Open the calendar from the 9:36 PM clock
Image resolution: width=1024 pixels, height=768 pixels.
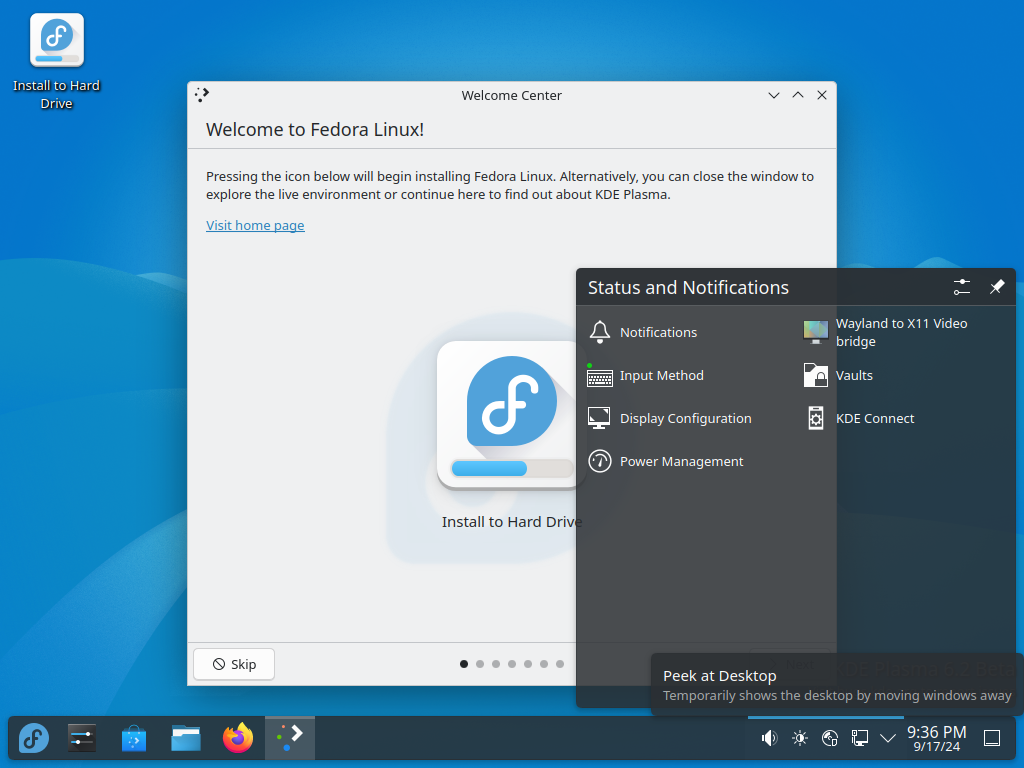click(x=936, y=739)
